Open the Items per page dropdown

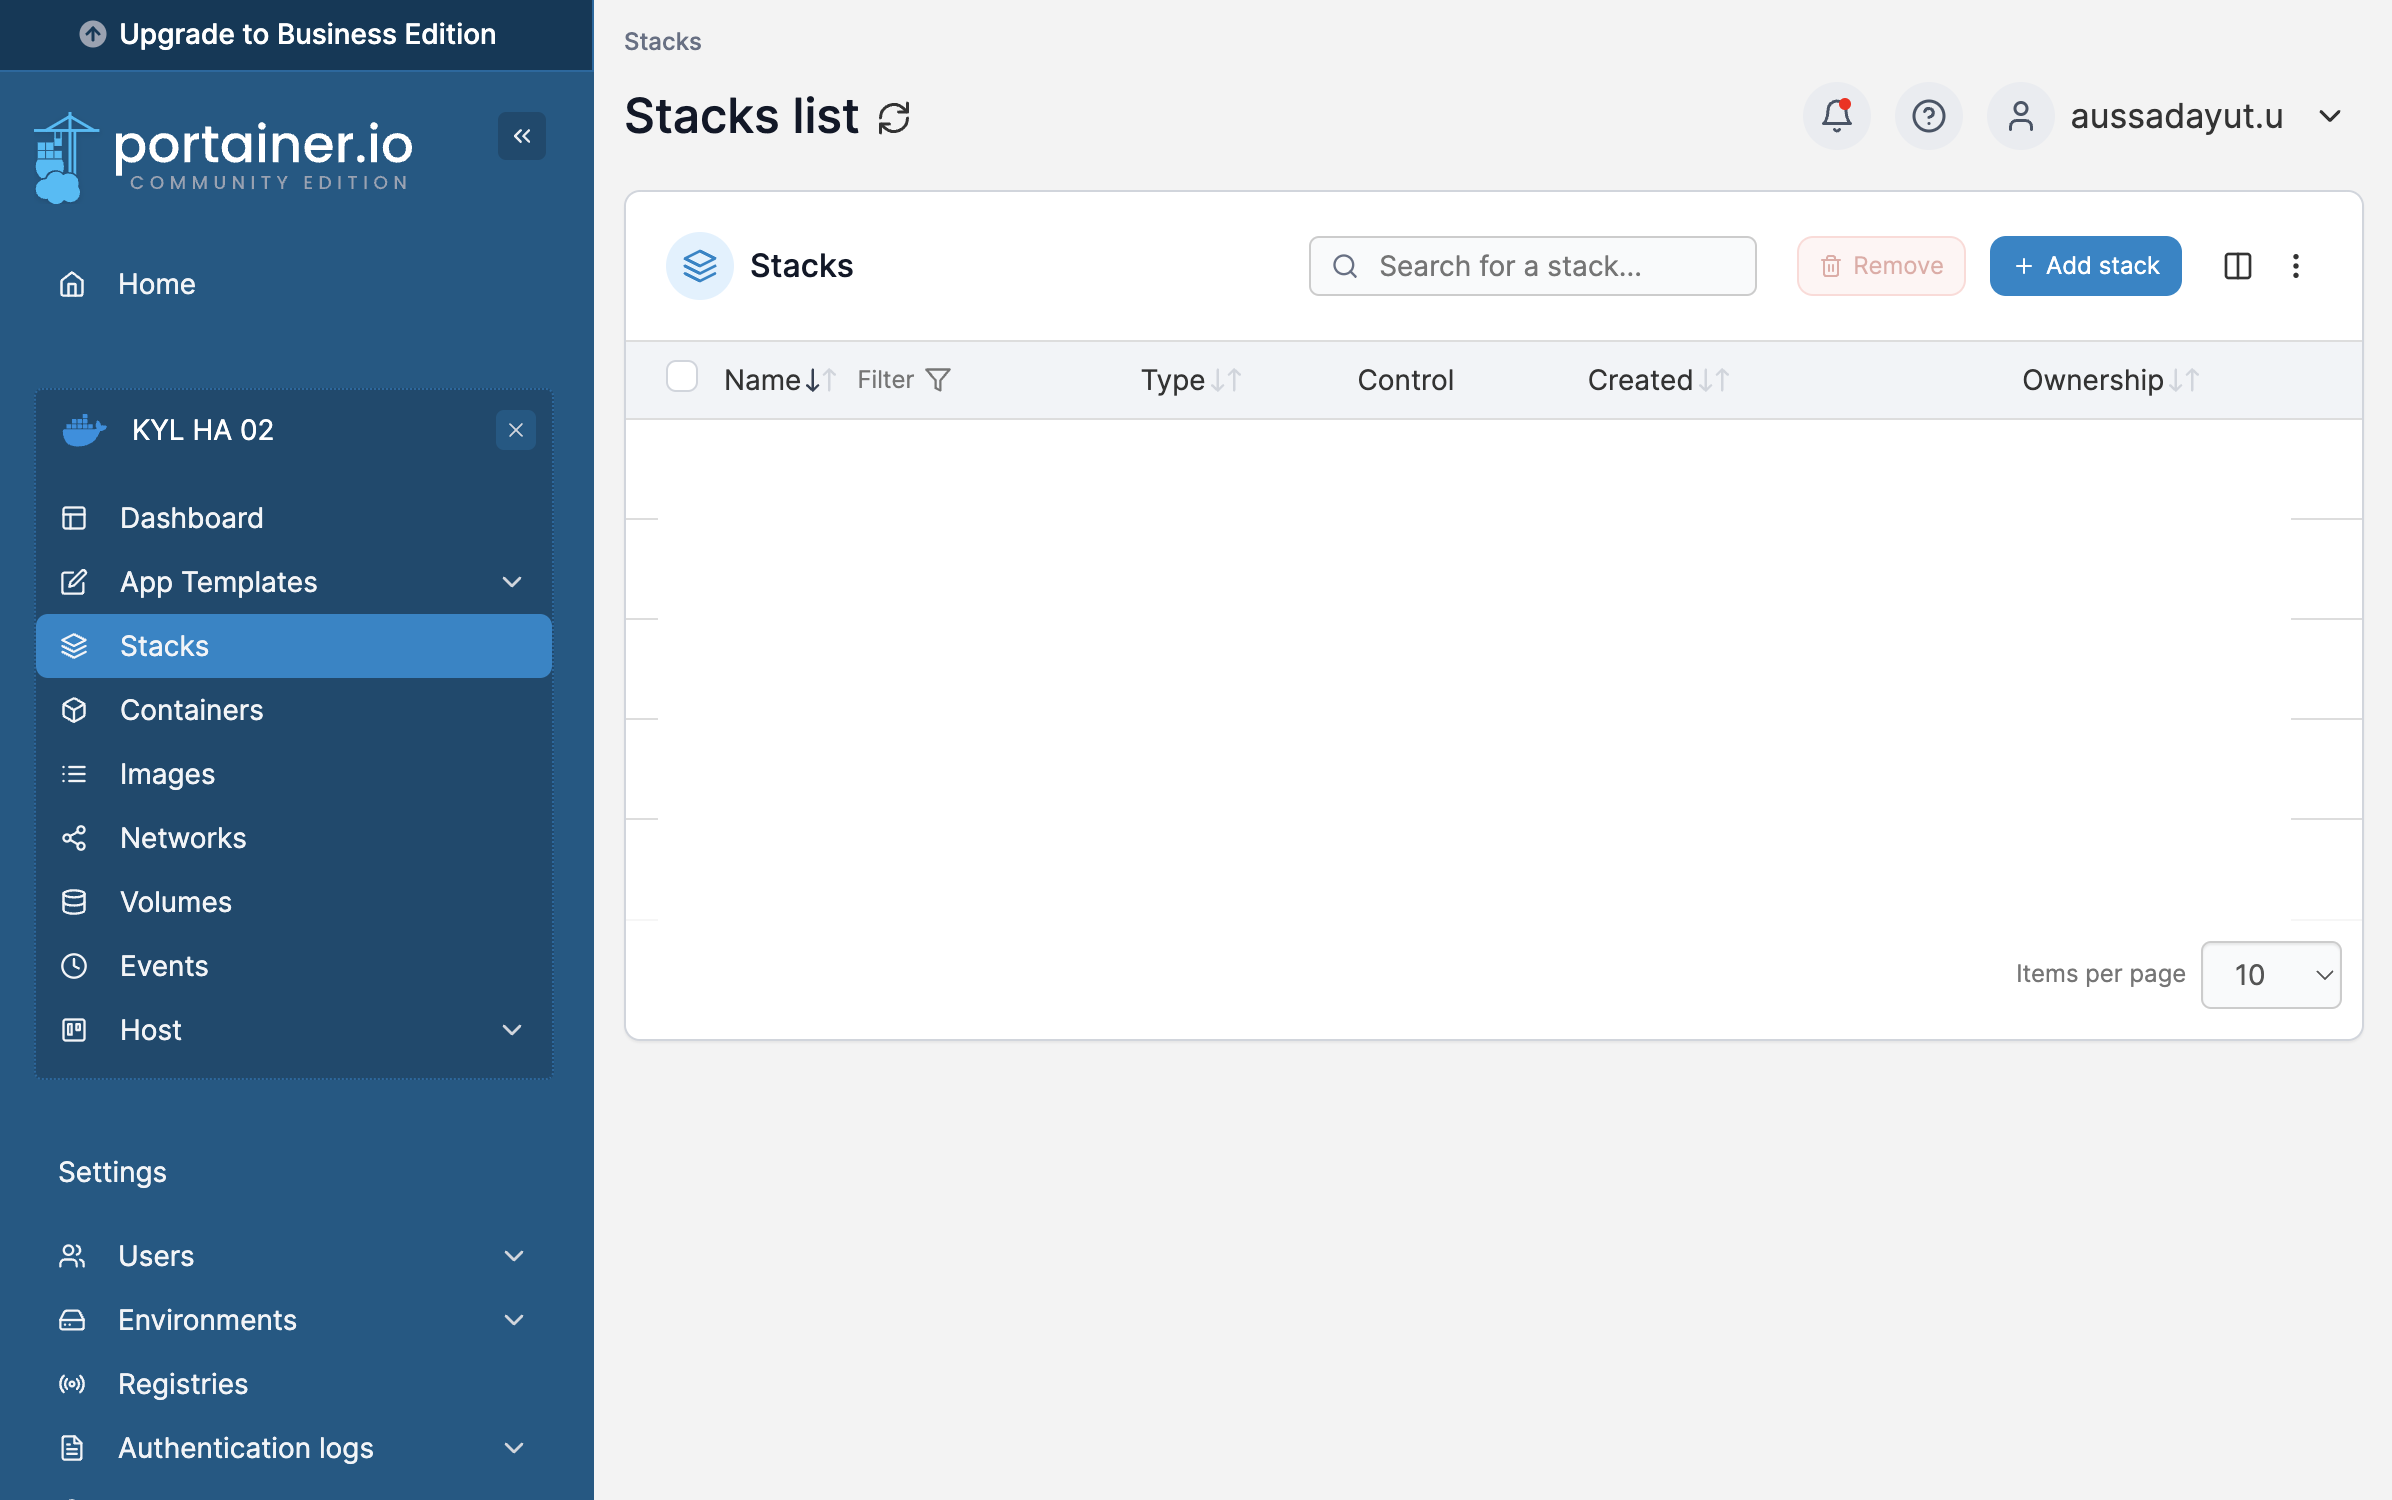2270,974
